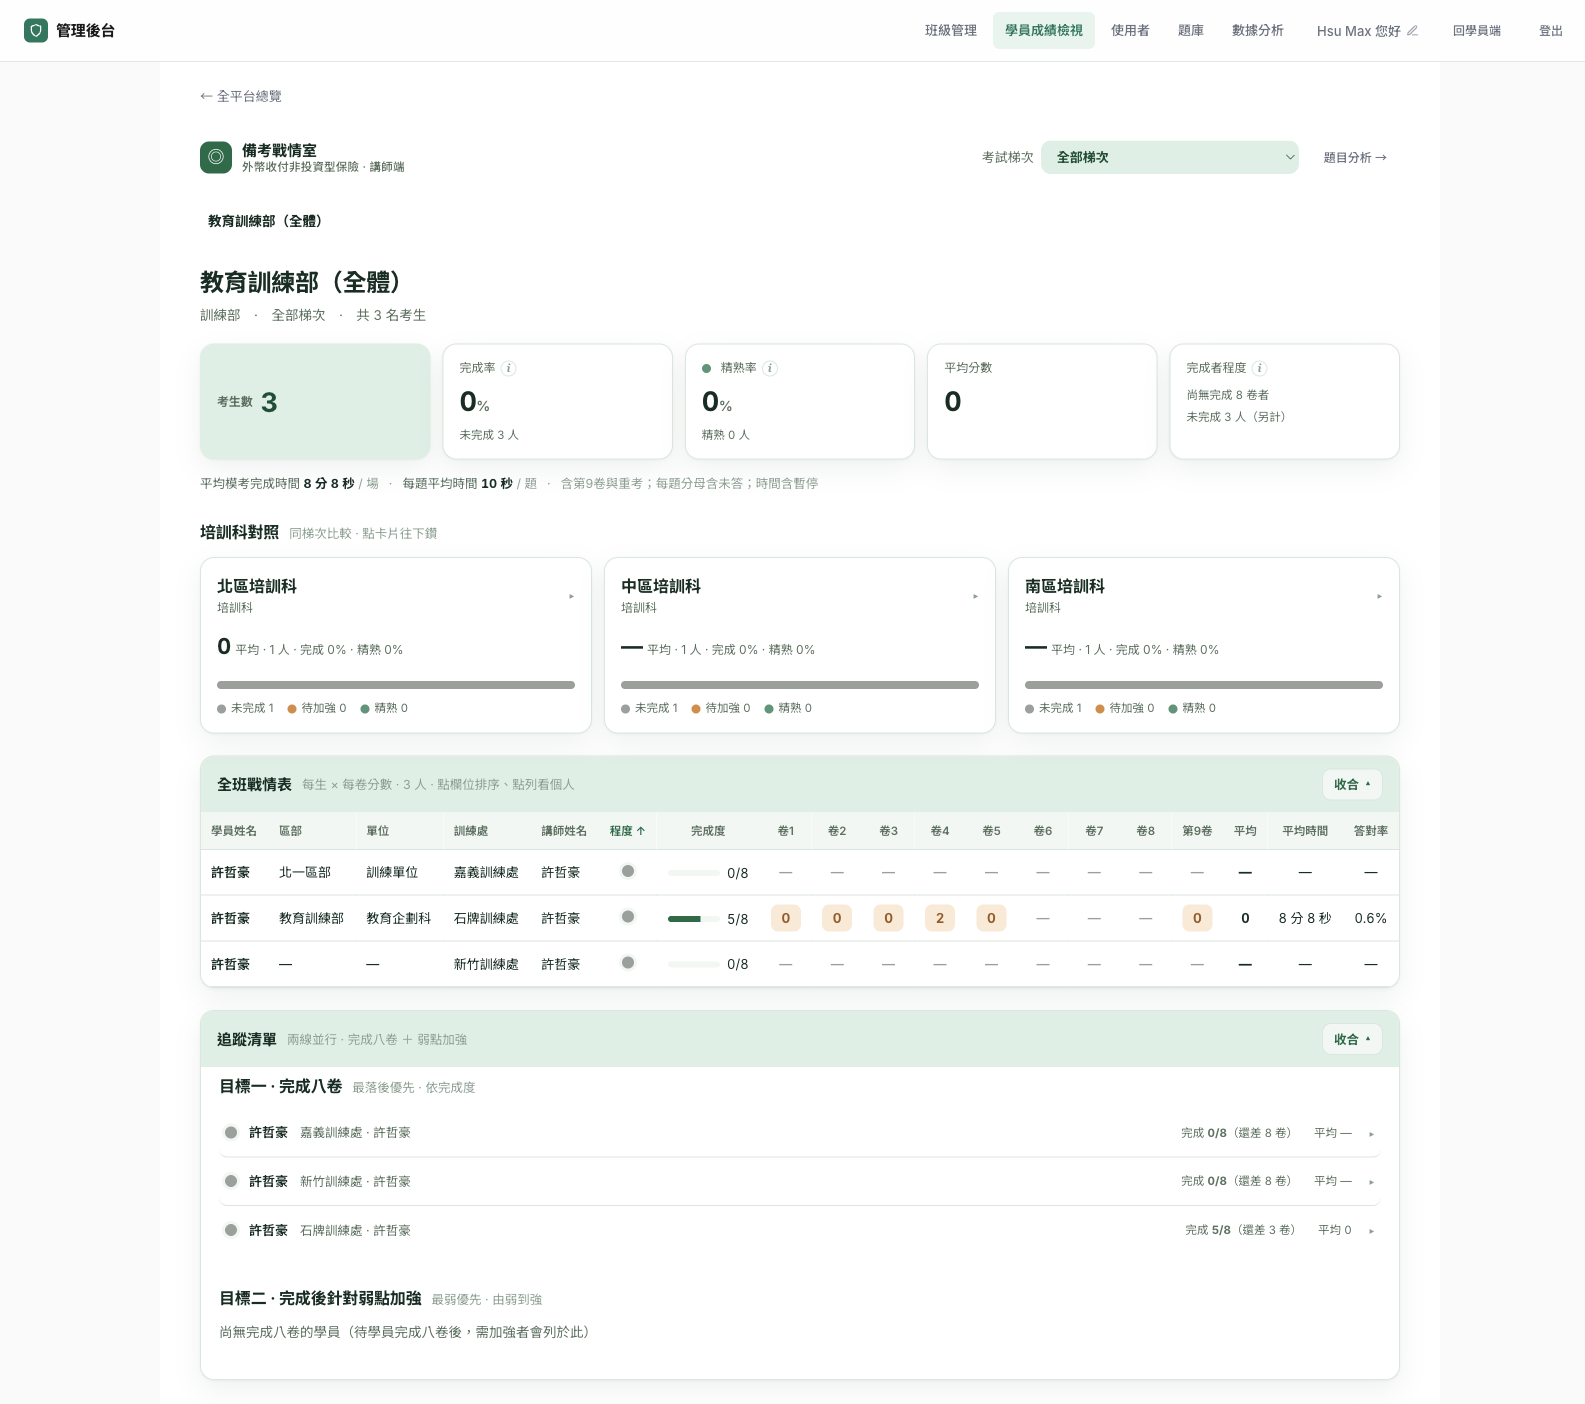Image resolution: width=1585 pixels, height=1404 pixels.
Task: Sort table by 卷6 column header
Action: tap(1043, 831)
